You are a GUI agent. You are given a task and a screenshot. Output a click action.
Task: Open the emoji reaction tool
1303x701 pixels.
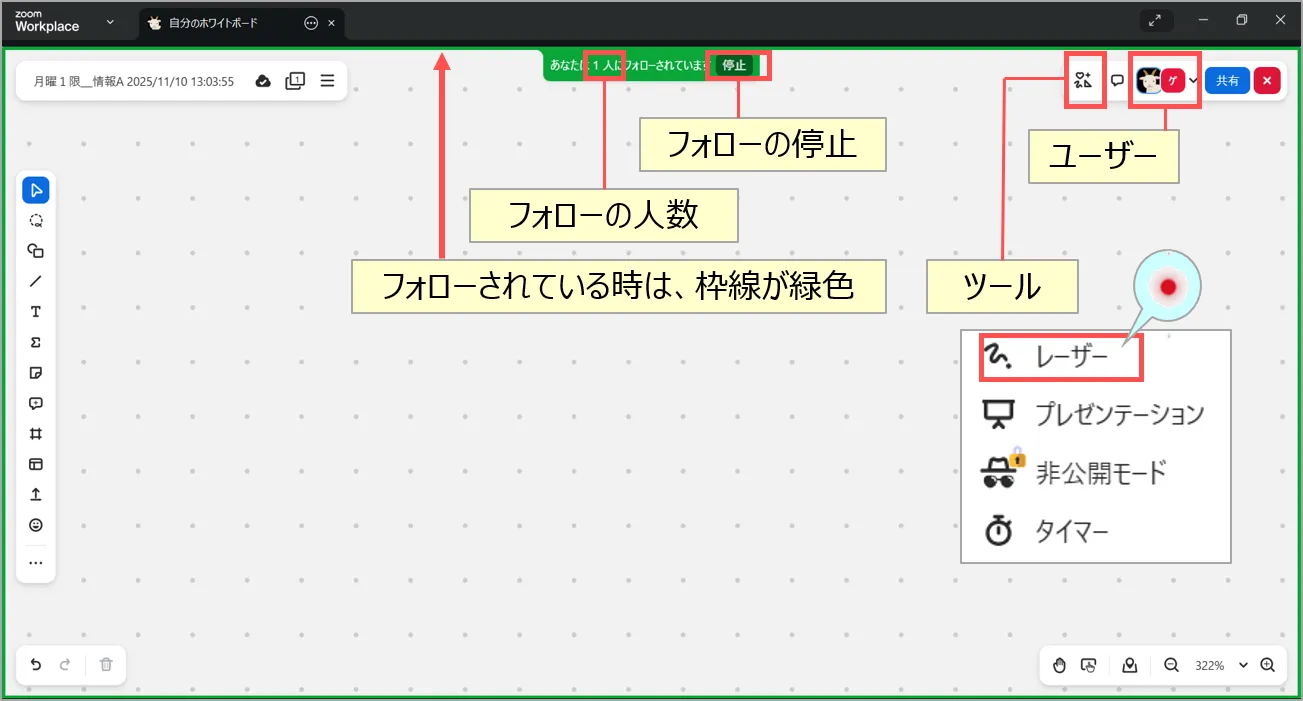coord(36,525)
